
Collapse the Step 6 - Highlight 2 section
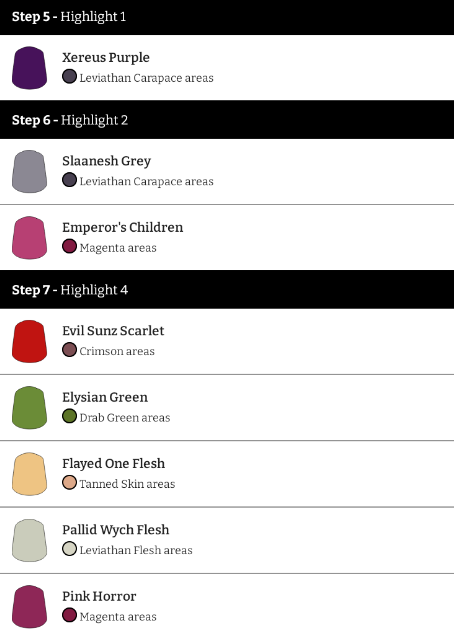[x=227, y=120]
